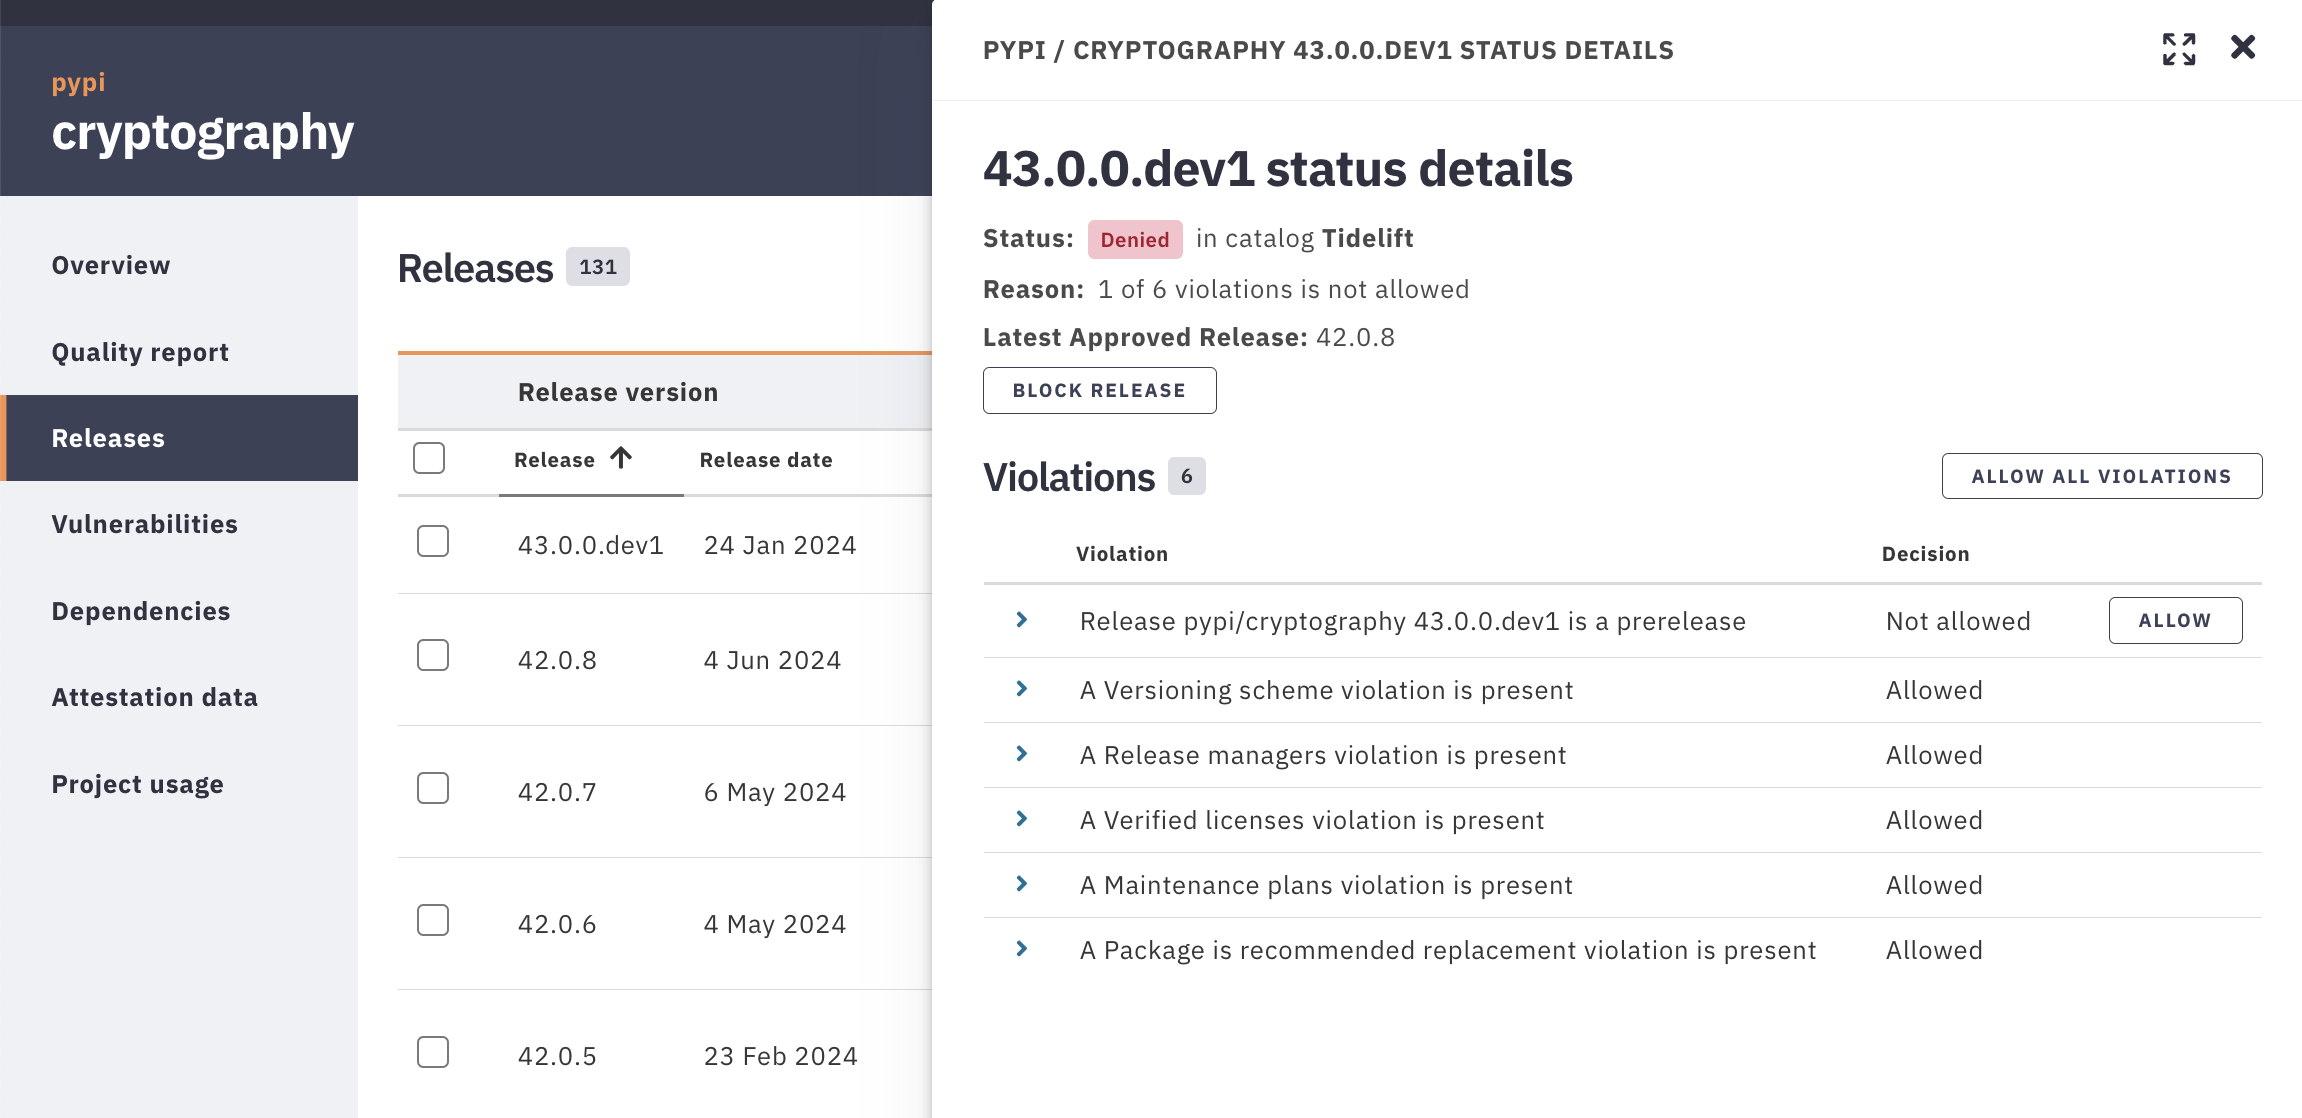The height and width of the screenshot is (1118, 2302).
Task: Click the 24 Jan 2024 date
Action: click(780, 545)
